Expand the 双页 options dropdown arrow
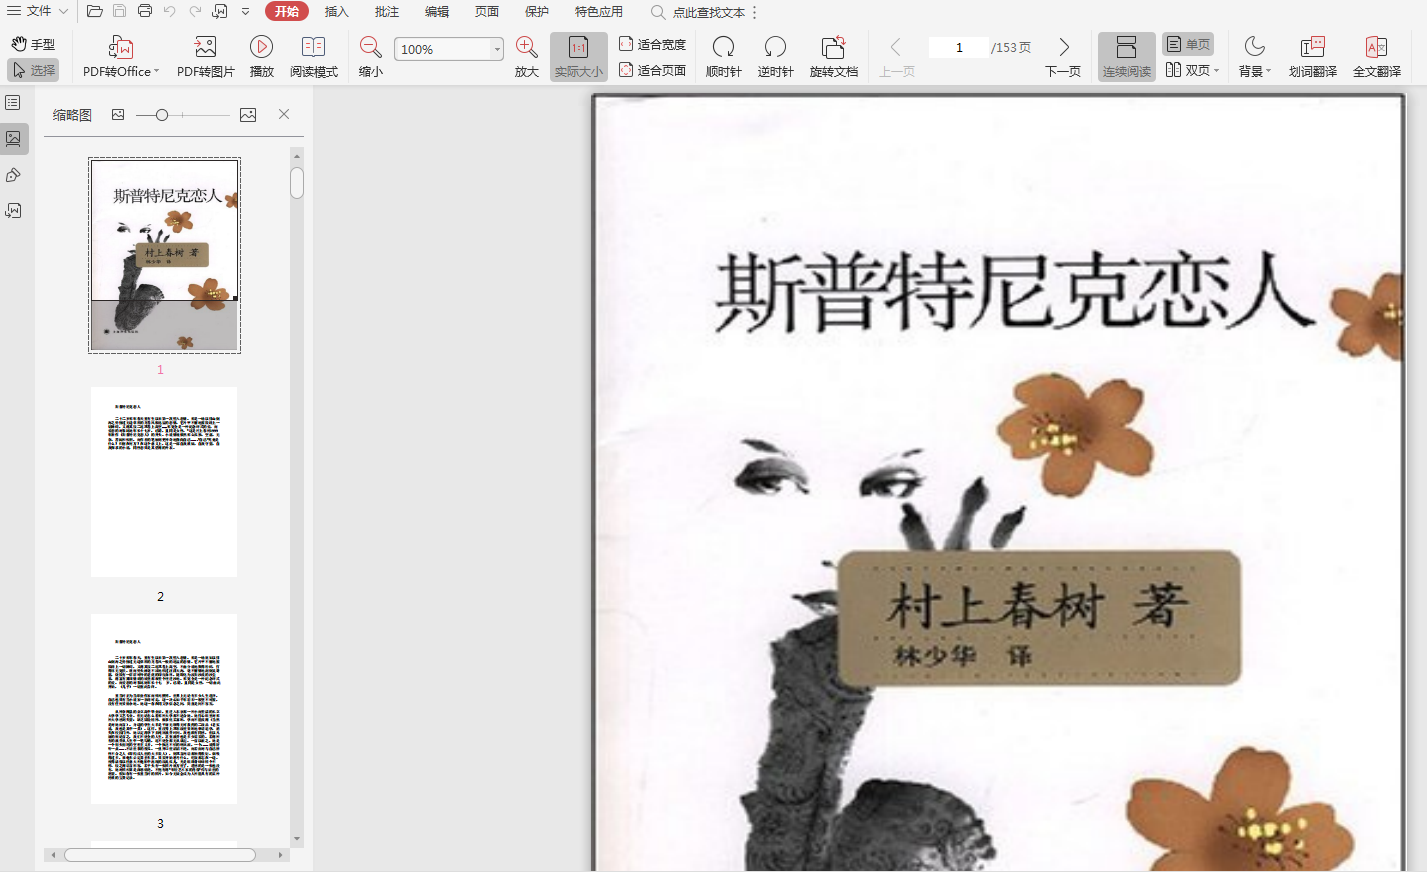This screenshot has height=872, width=1427. [x=1216, y=71]
